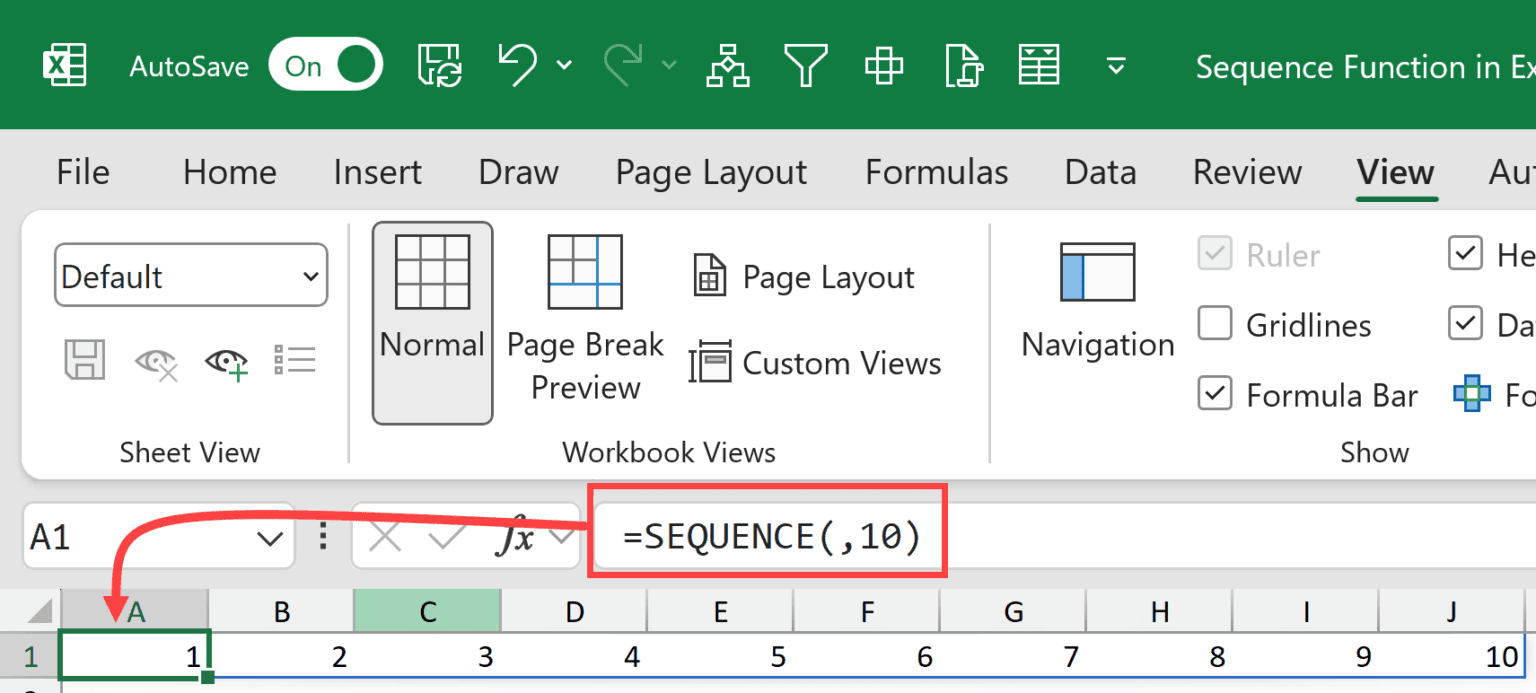This screenshot has width=1536, height=693.
Task: Click the Page Break Preview icon
Action: [584, 271]
